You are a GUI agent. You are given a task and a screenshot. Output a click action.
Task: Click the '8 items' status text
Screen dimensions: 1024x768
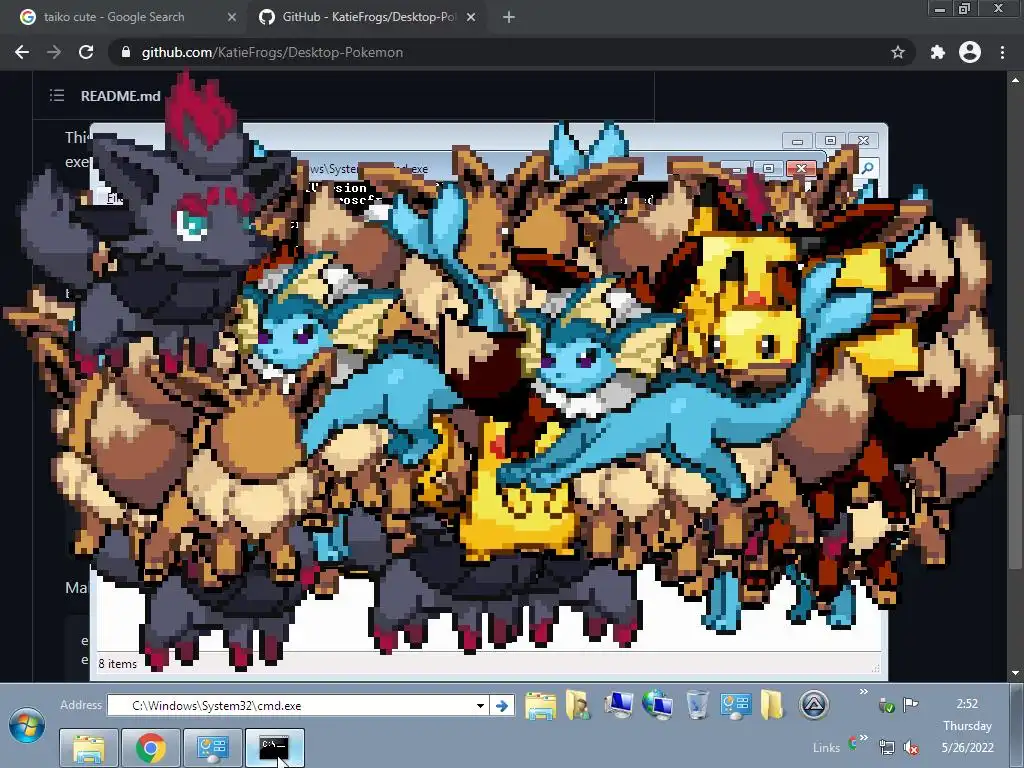coord(118,664)
